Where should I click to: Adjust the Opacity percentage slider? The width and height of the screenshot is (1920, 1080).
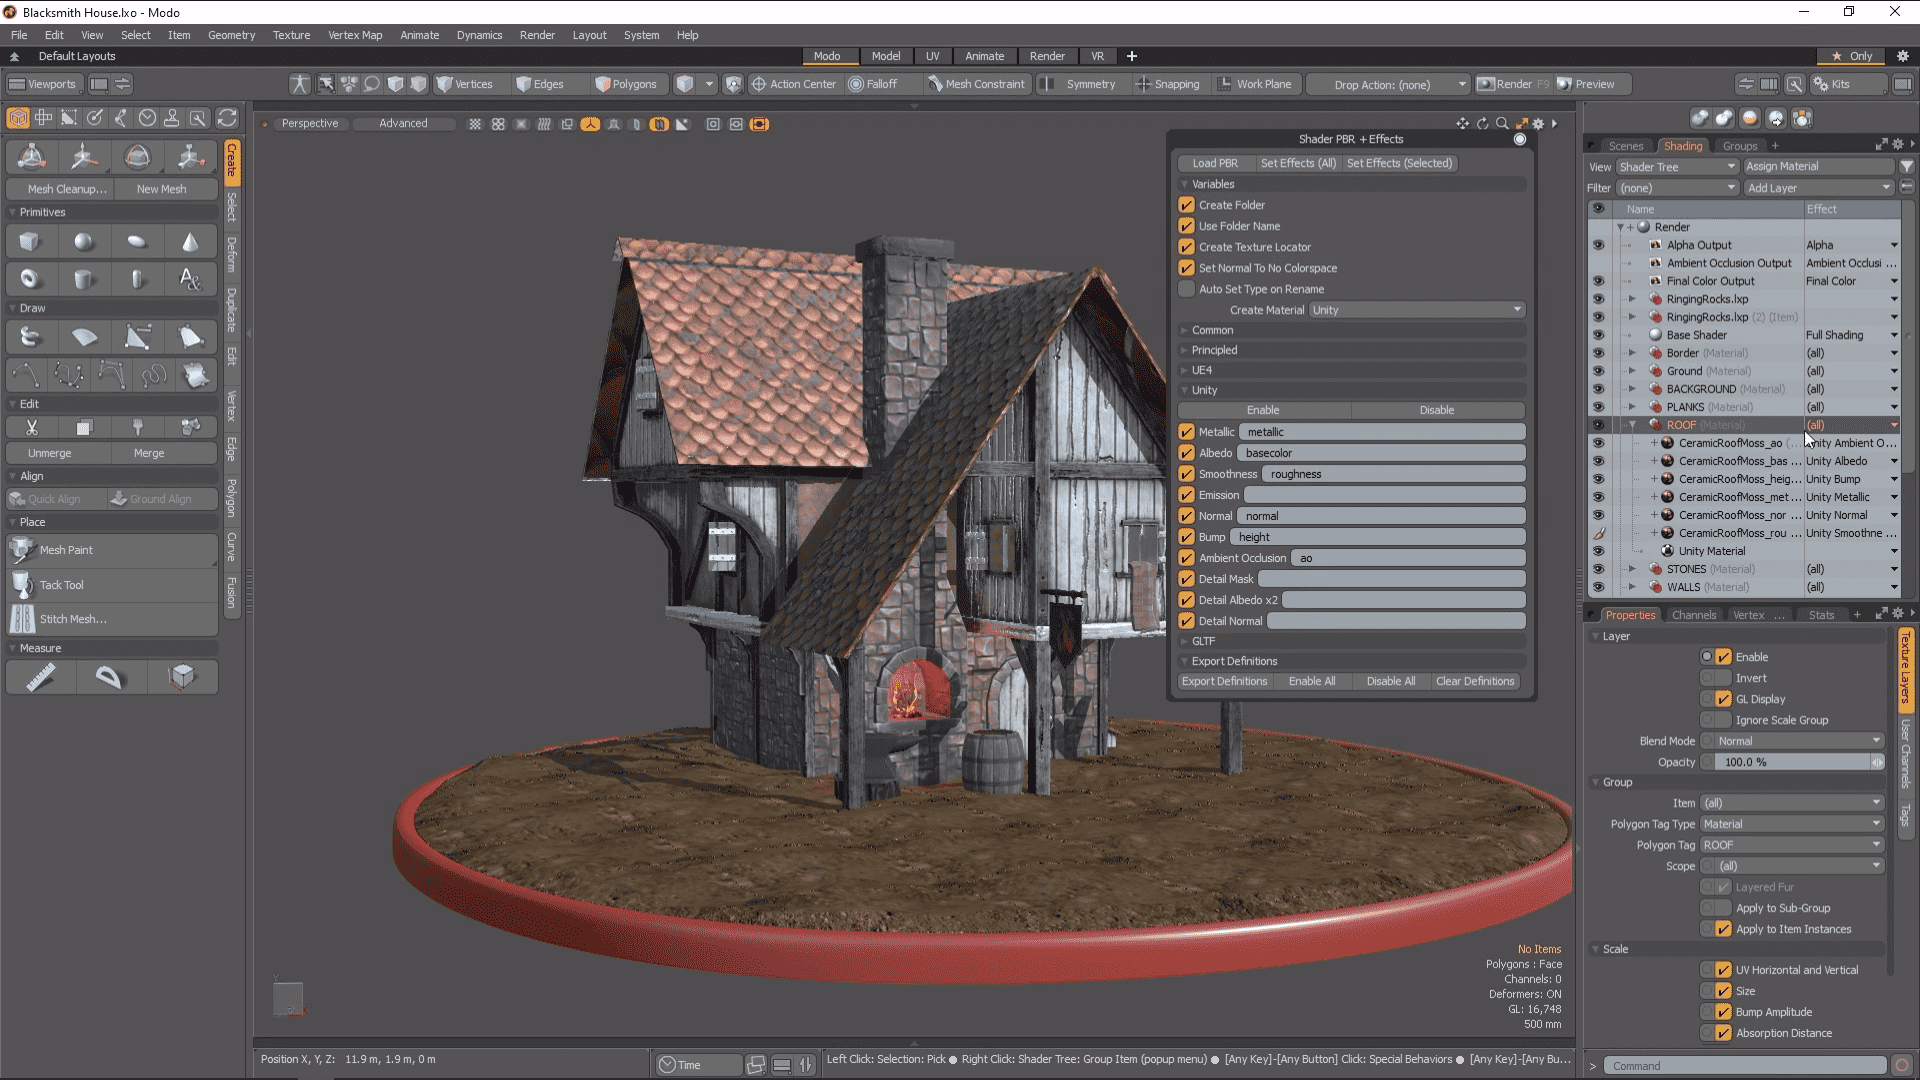click(x=1790, y=762)
